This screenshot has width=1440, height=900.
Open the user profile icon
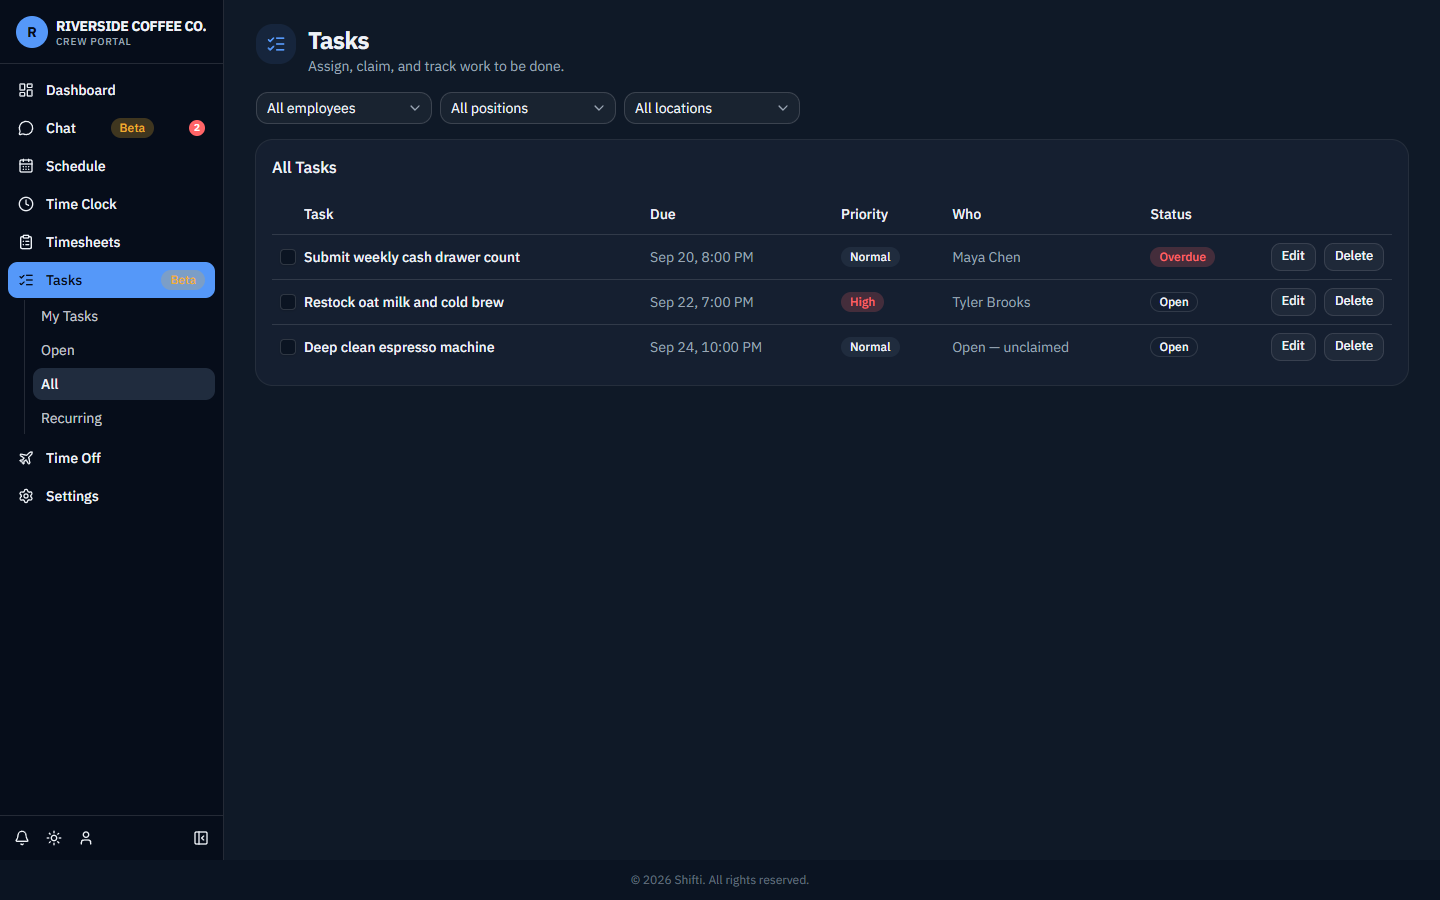(86, 838)
